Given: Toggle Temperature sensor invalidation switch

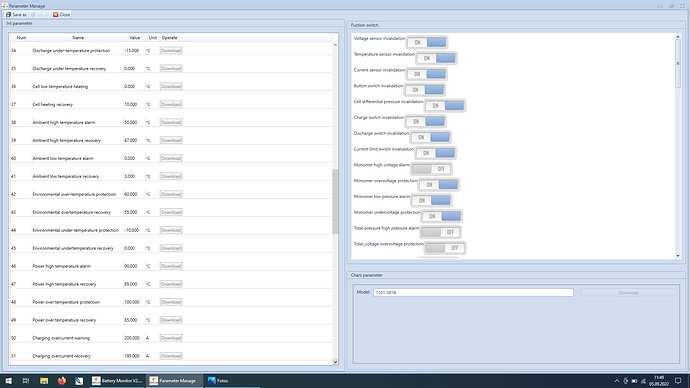Looking at the screenshot, I should tap(436, 58).
